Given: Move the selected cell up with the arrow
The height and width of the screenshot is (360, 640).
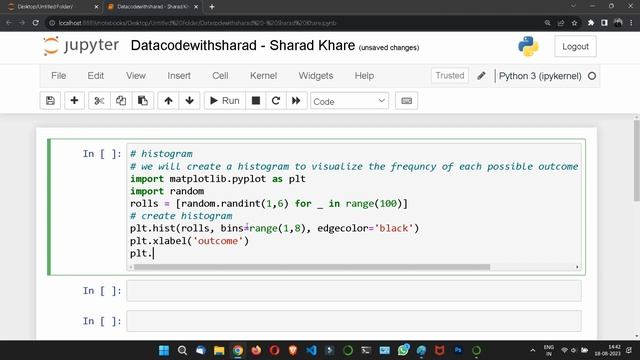Looking at the screenshot, I should (x=168, y=101).
